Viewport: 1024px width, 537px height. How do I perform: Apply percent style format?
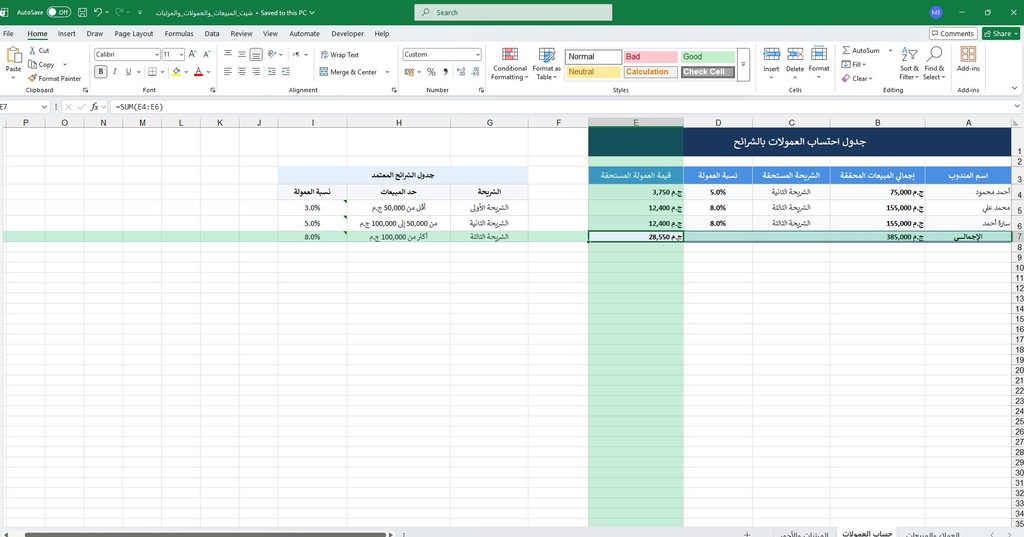431,72
